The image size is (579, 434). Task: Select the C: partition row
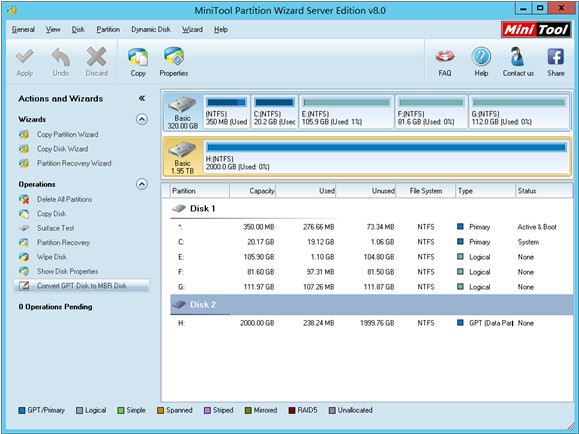click(x=371, y=242)
